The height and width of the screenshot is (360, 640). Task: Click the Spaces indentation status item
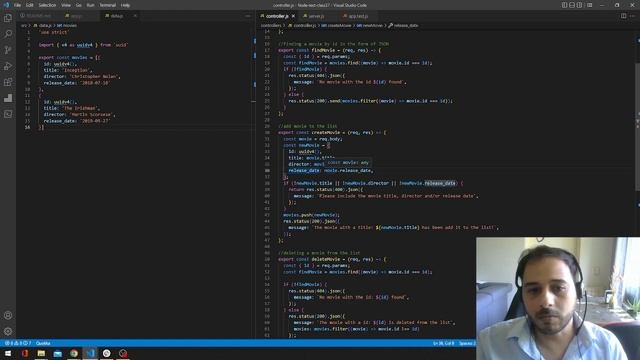coord(467,343)
